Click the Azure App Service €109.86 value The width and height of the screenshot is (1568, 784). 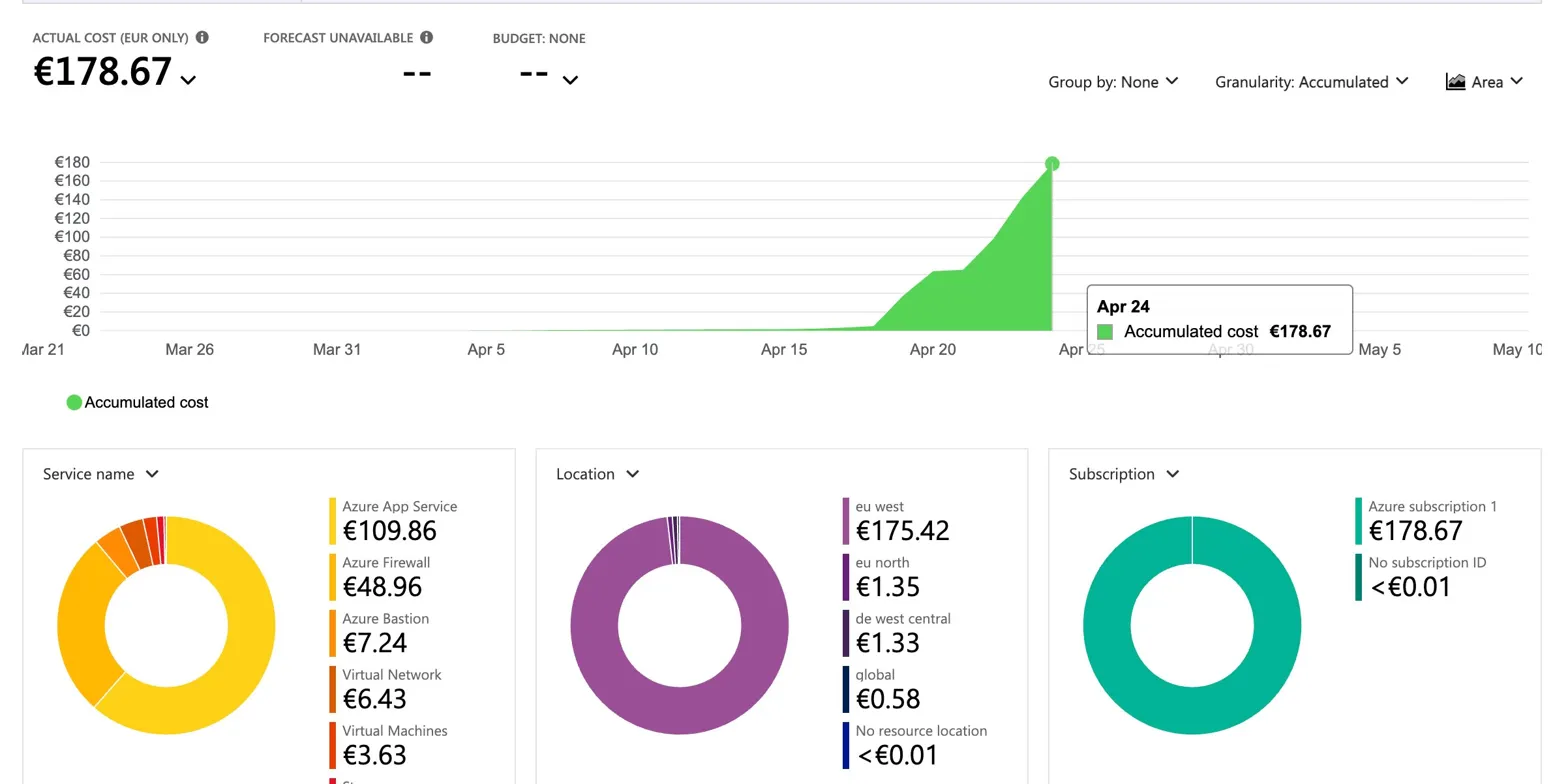[x=389, y=531]
